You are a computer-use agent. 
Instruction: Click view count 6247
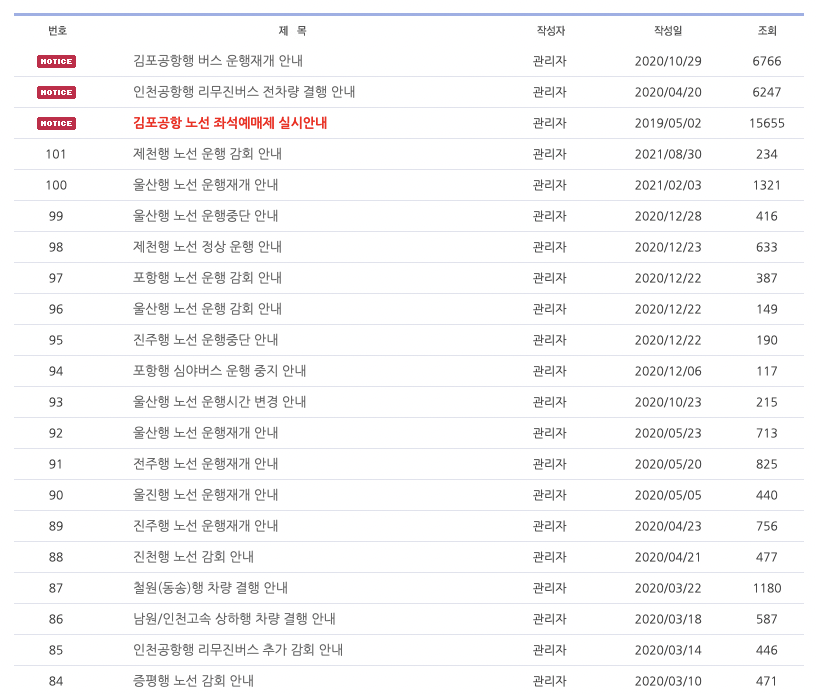tap(767, 93)
